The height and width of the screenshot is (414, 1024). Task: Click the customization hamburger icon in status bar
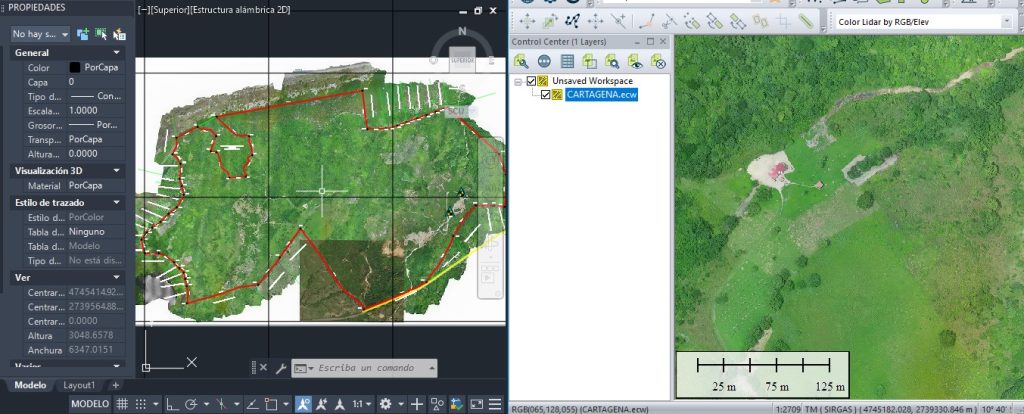pos(496,404)
